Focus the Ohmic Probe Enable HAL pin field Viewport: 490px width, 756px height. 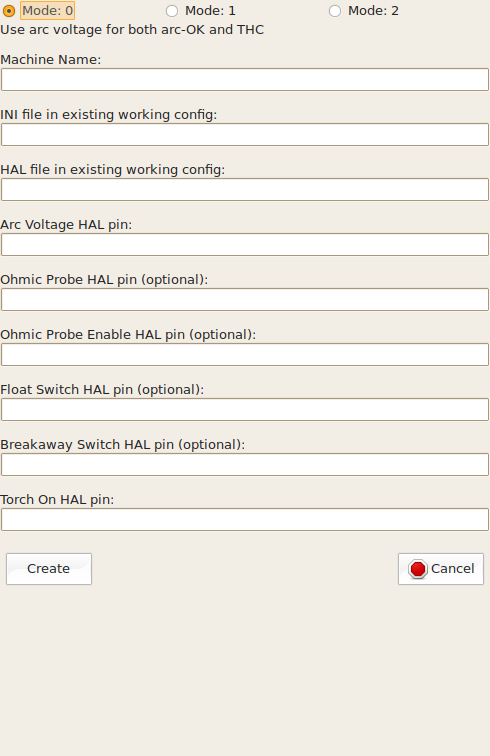point(245,354)
